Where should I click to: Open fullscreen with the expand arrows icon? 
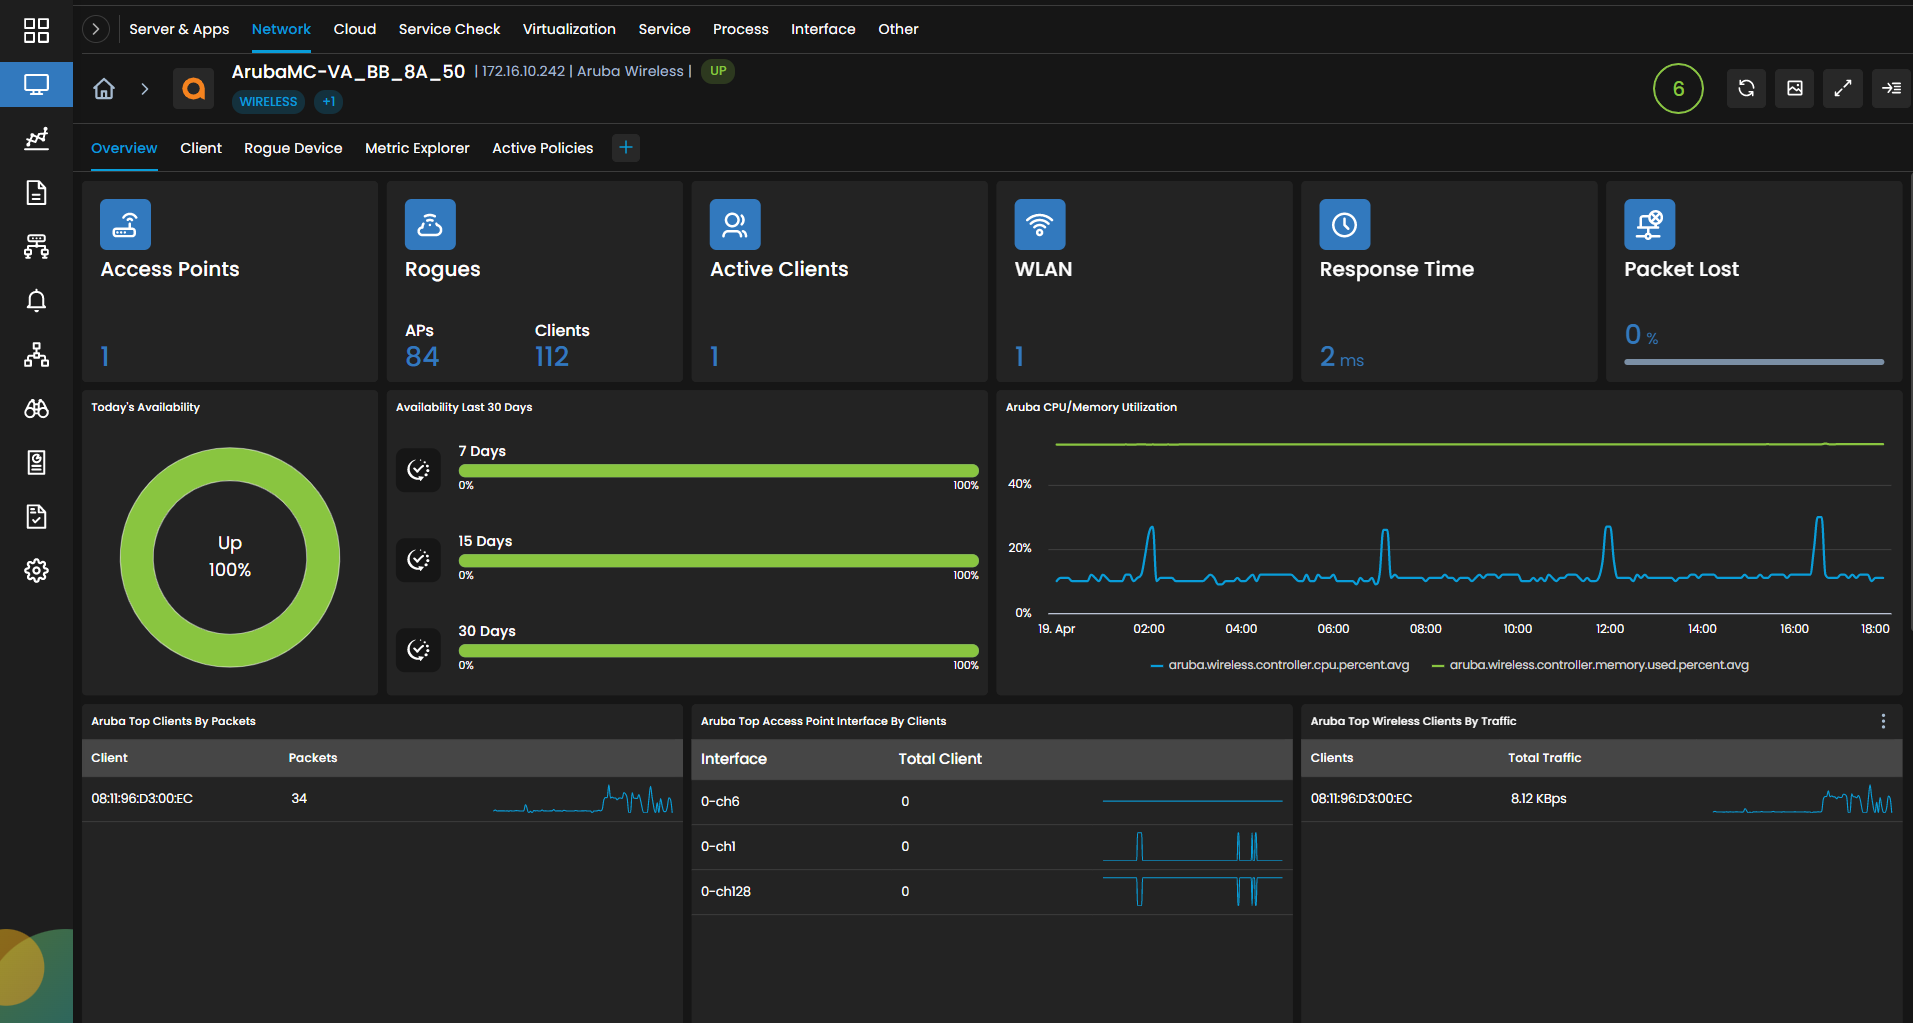pyautogui.click(x=1843, y=88)
